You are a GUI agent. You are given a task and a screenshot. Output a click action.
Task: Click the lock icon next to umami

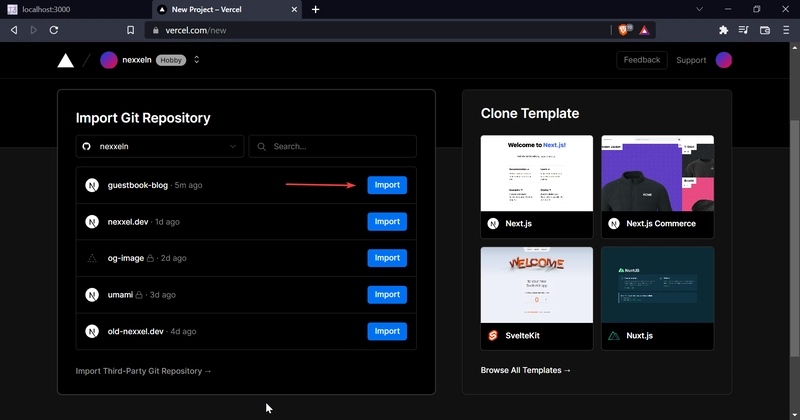pyautogui.click(x=139, y=294)
